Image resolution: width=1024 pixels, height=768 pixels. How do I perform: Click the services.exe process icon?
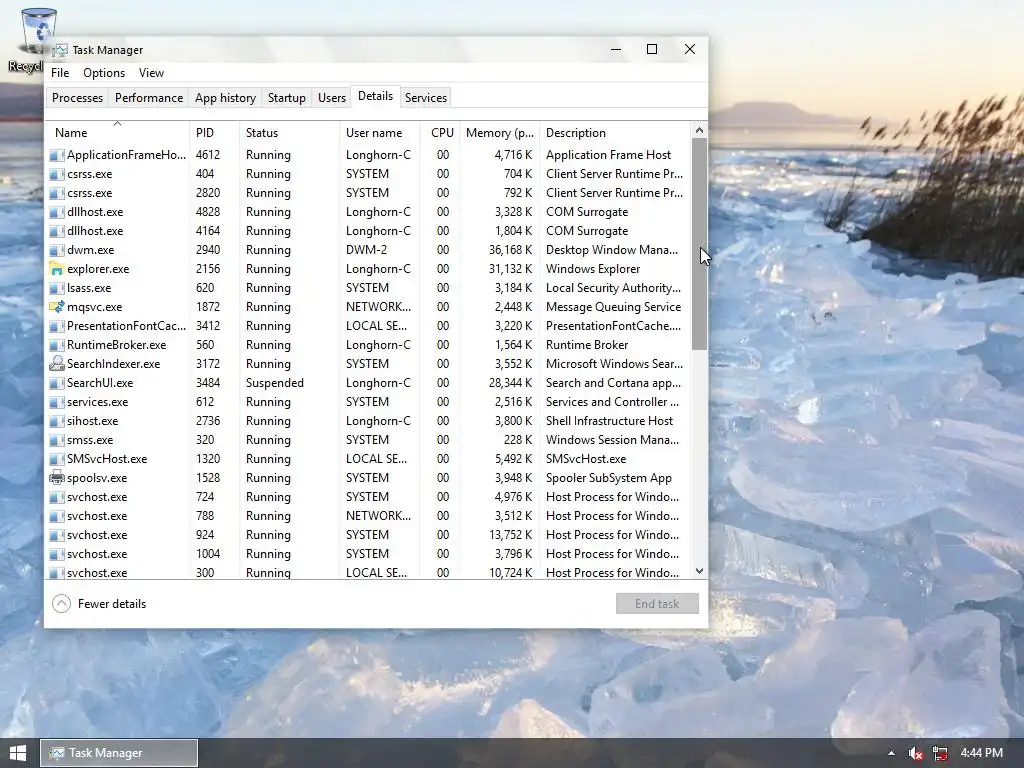[x=57, y=402]
